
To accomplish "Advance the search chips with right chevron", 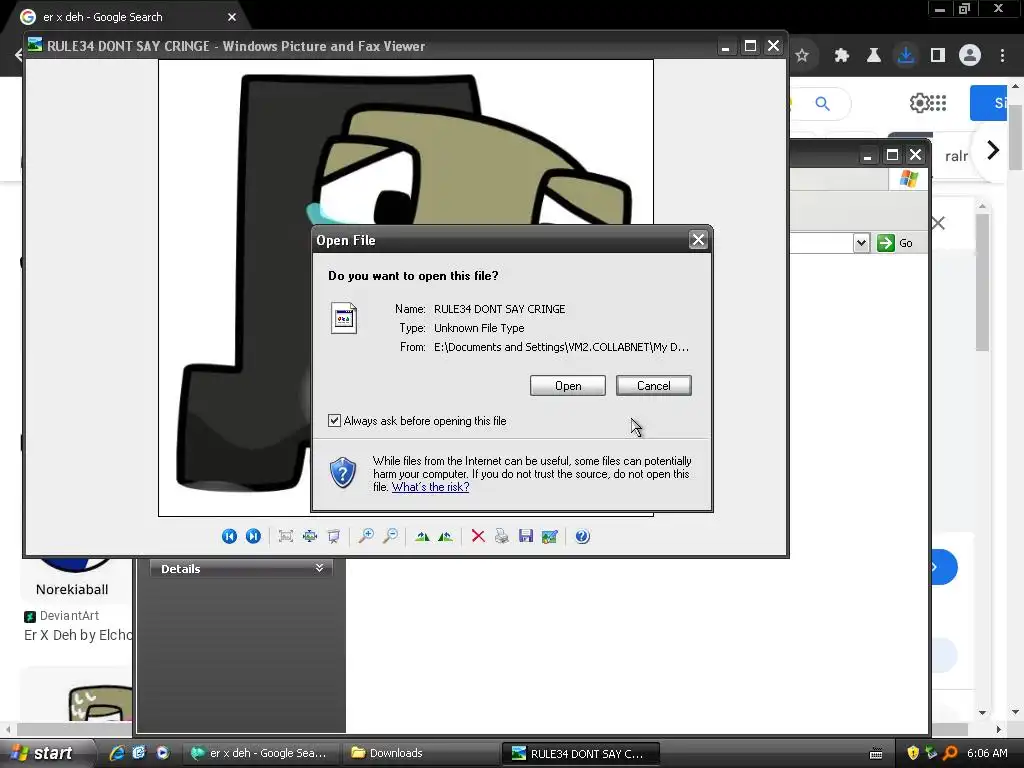I will point(993,150).
